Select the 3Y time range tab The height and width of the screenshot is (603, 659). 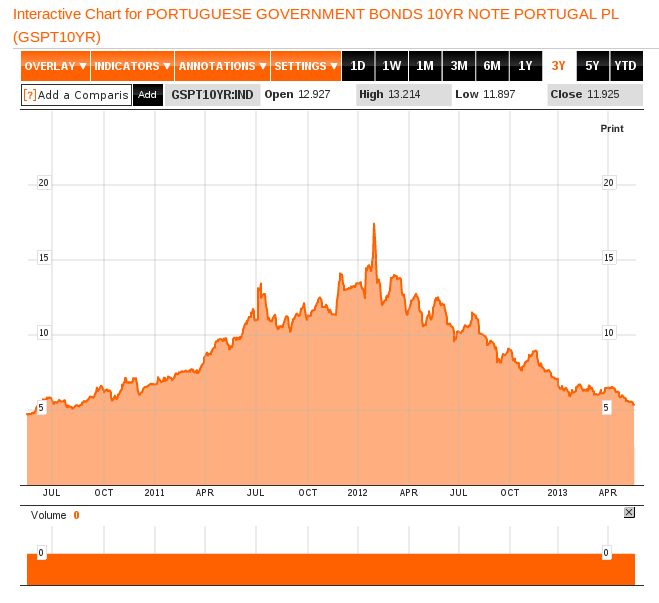tap(559, 66)
